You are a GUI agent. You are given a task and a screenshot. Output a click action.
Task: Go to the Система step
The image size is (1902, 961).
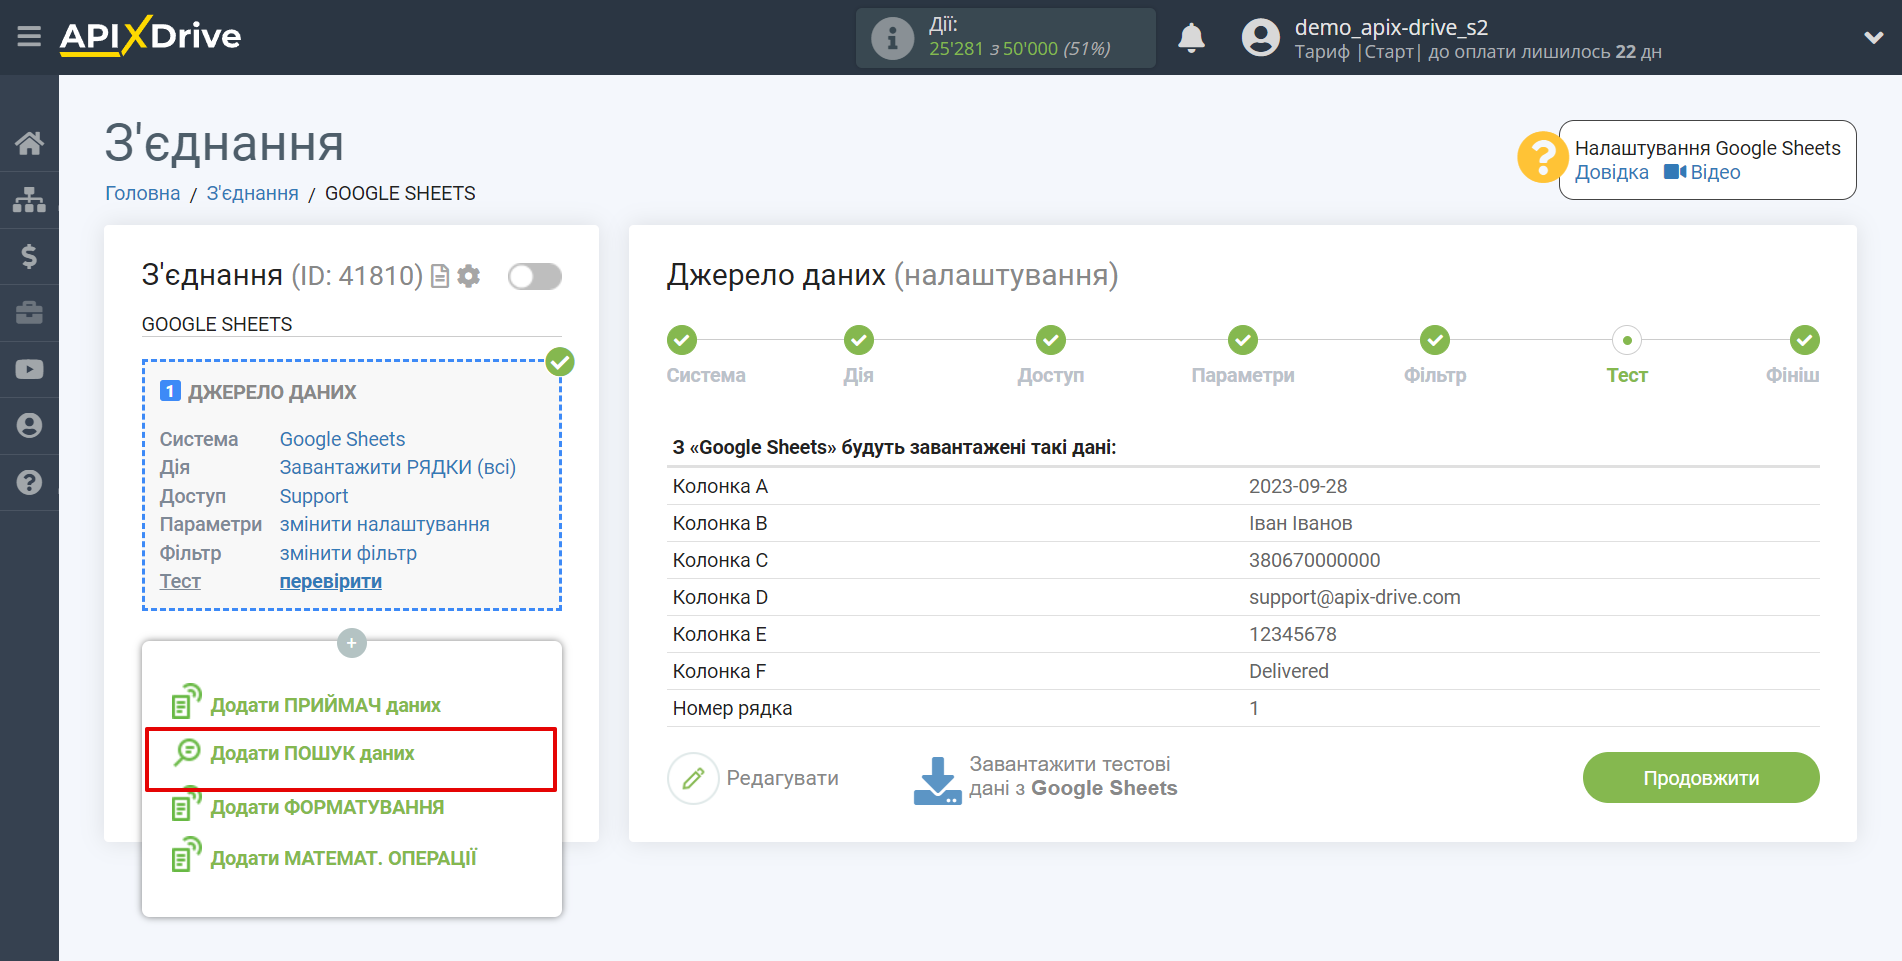tap(682, 340)
